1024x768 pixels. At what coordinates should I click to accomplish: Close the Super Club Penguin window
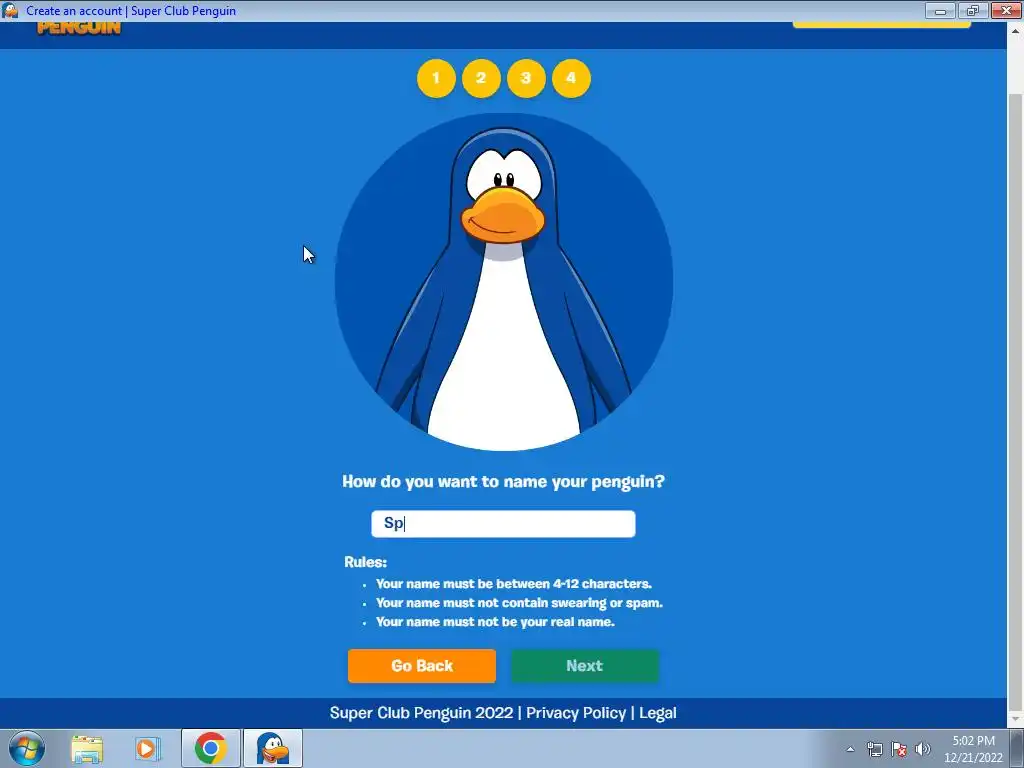pos(1006,10)
